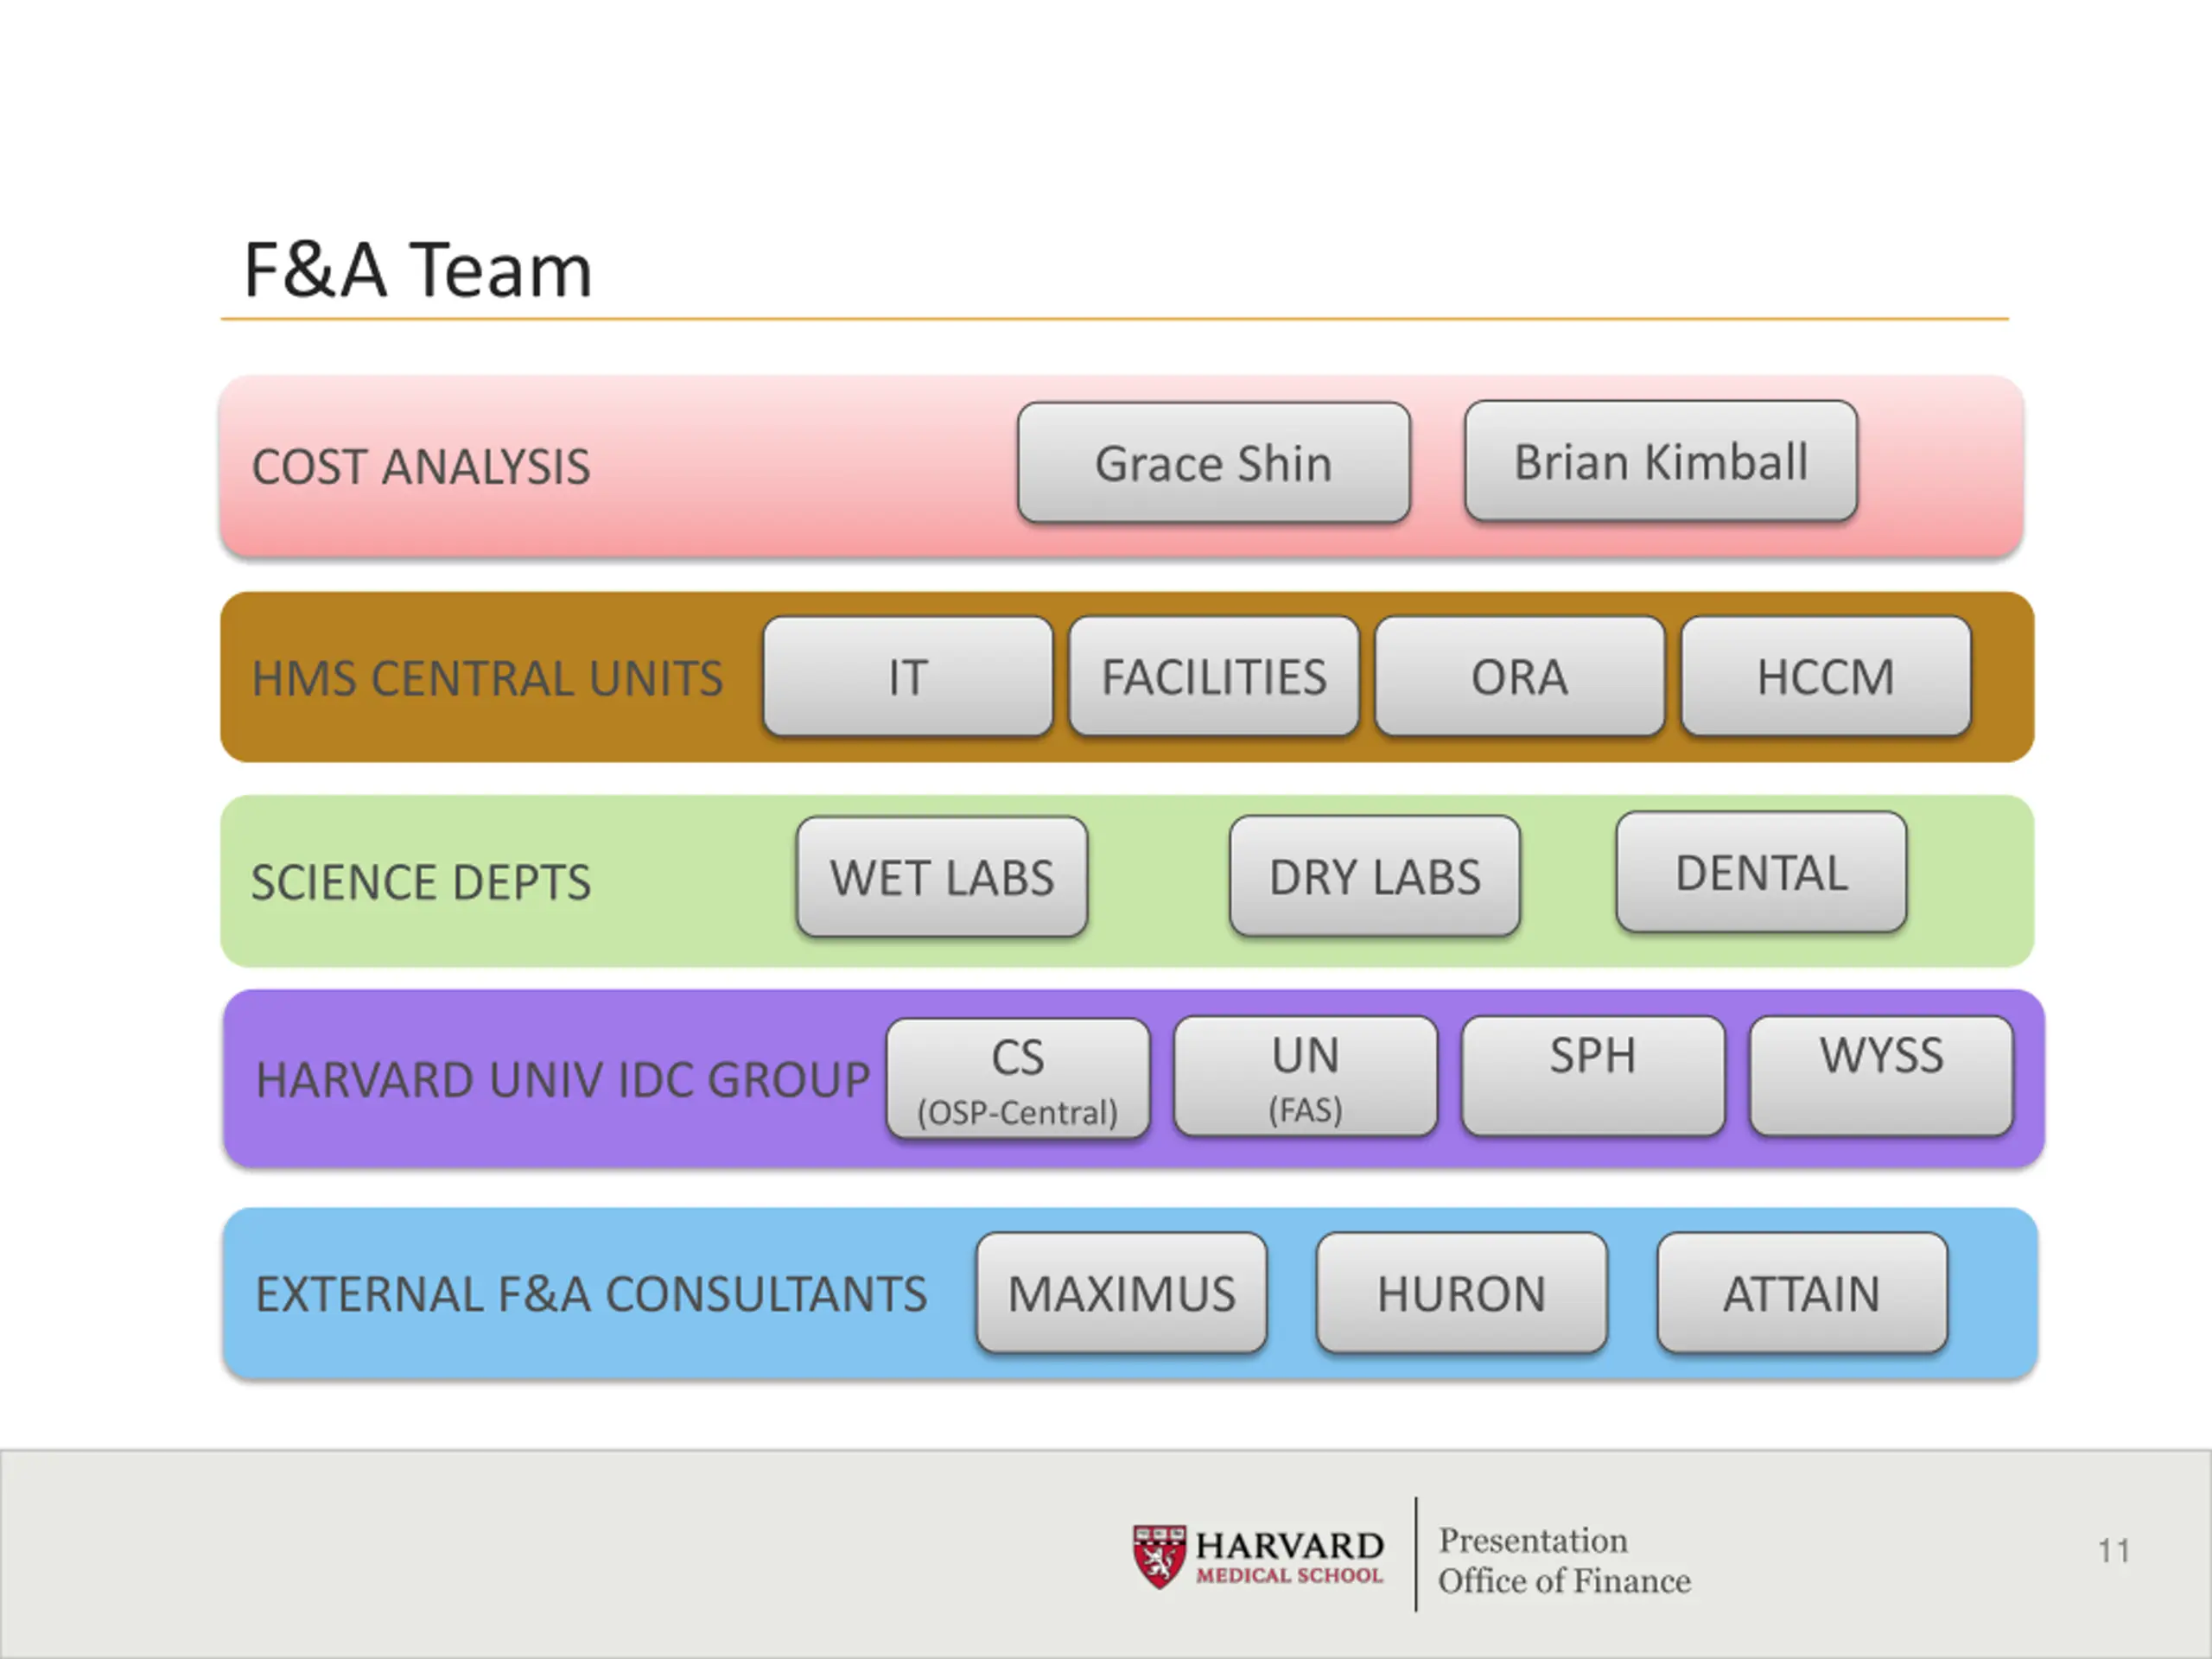Select the HCCM box
The height and width of the screenshot is (1659, 2212).
[1826, 676]
